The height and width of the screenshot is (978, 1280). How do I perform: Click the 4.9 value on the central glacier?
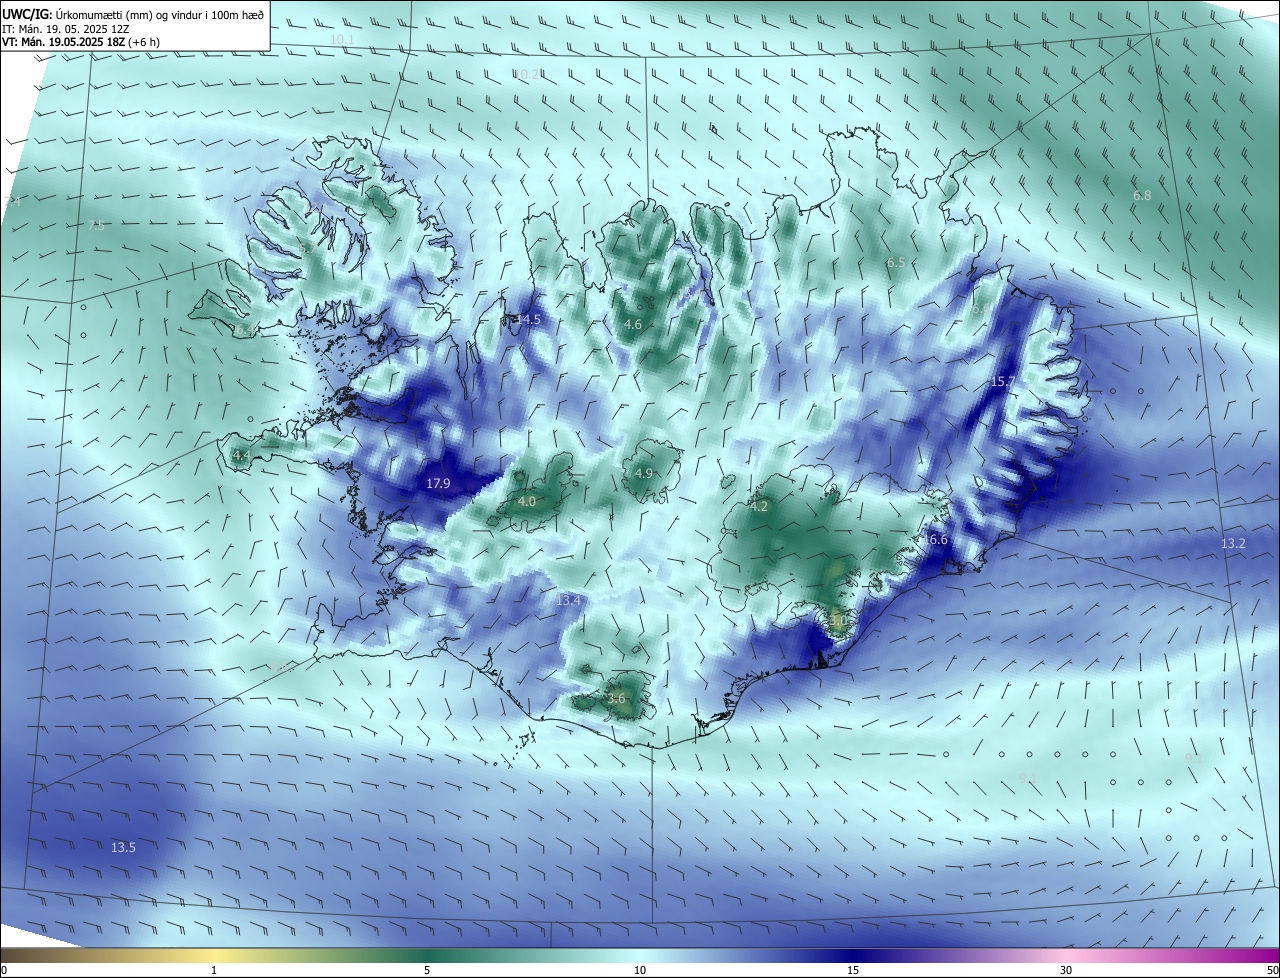(x=644, y=474)
